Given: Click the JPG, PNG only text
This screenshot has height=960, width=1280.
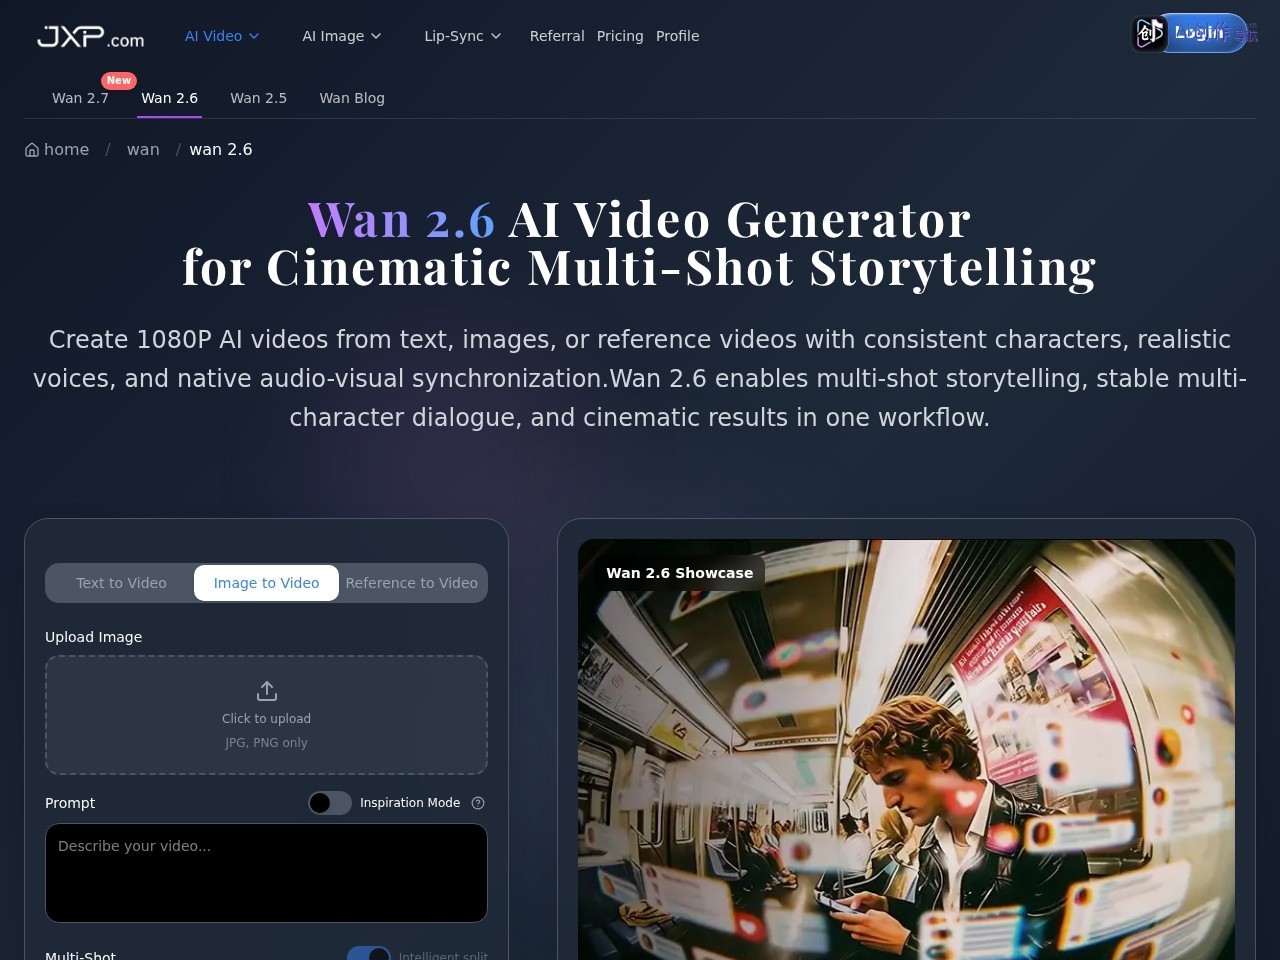Looking at the screenshot, I should [266, 743].
